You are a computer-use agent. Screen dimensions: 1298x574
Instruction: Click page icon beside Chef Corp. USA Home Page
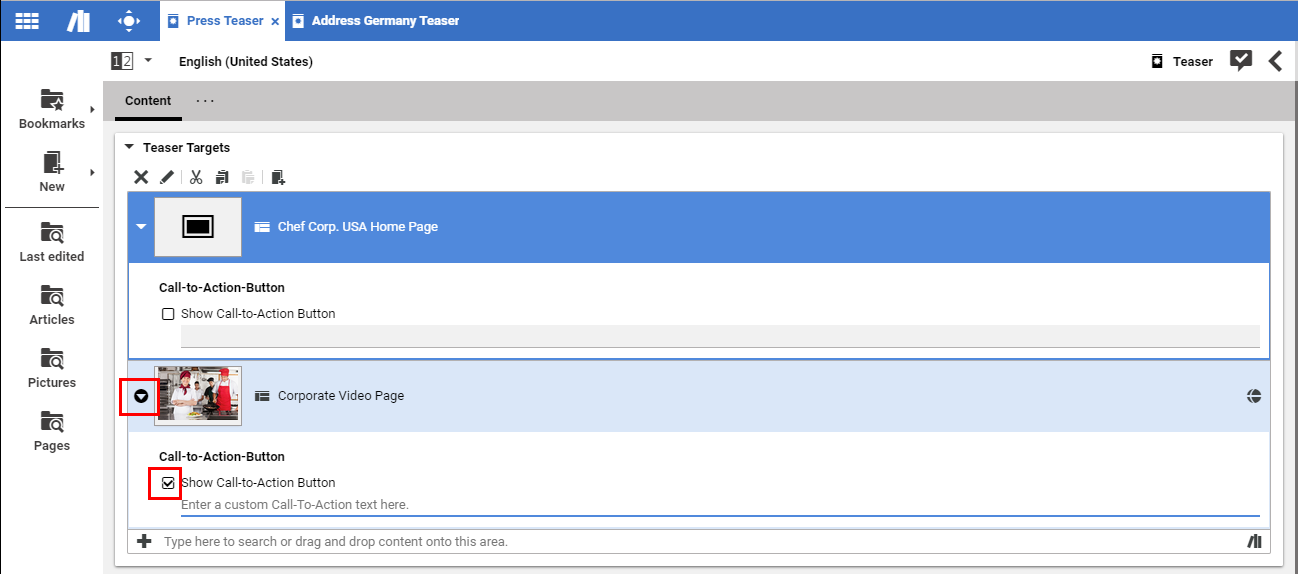tap(262, 227)
